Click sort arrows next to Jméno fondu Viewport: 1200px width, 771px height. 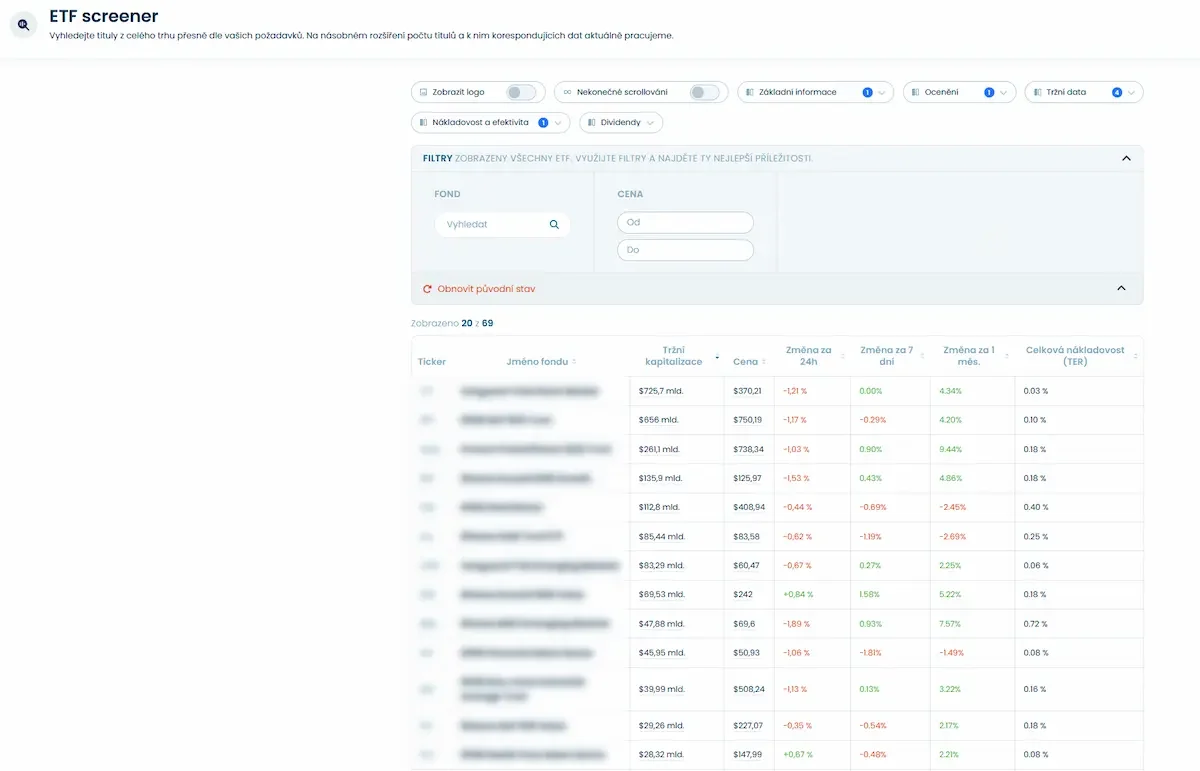click(x=574, y=362)
